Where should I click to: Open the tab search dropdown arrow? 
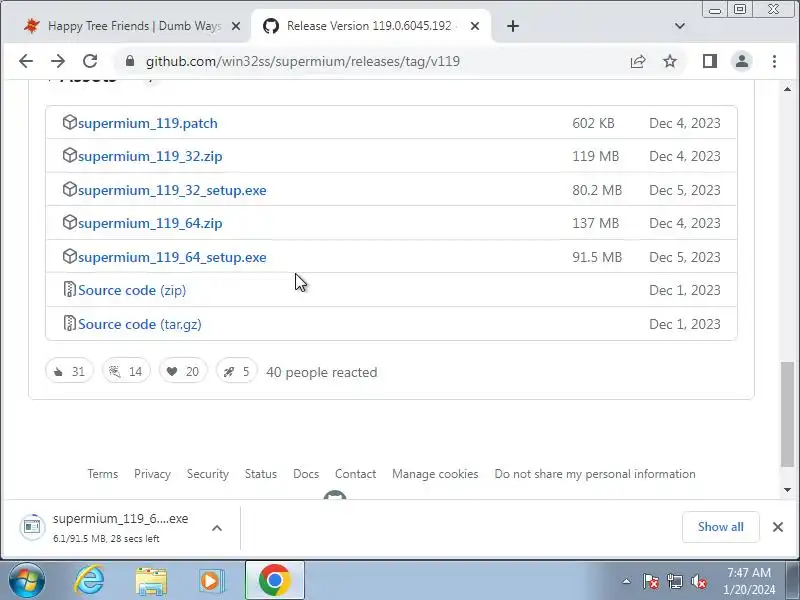tap(680, 26)
